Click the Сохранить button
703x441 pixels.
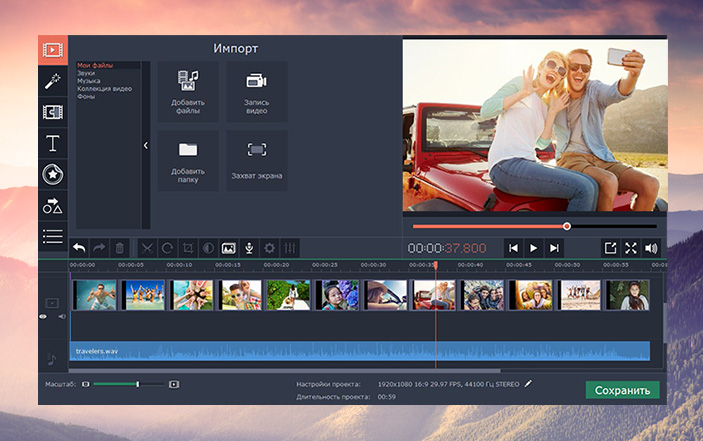pyautogui.click(x=622, y=390)
